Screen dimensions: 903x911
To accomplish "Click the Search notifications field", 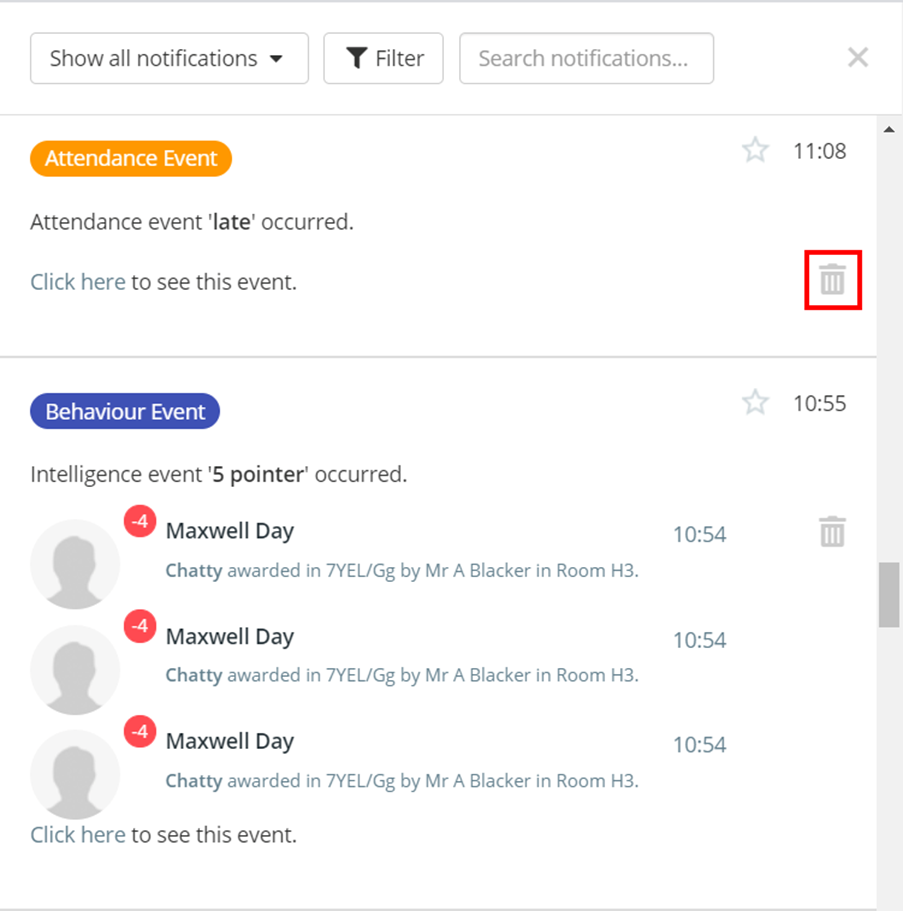I will [586, 58].
